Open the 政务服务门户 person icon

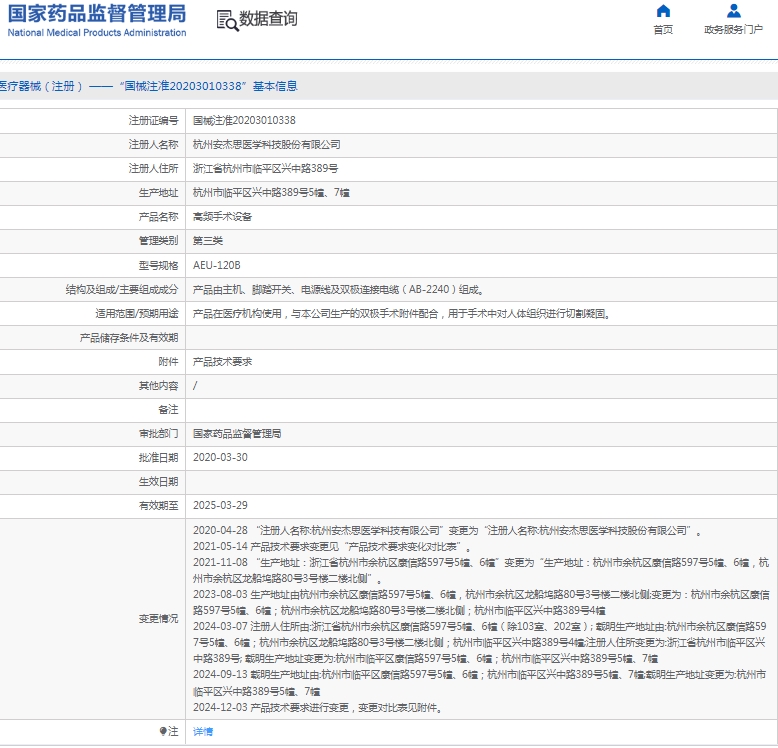click(x=733, y=11)
